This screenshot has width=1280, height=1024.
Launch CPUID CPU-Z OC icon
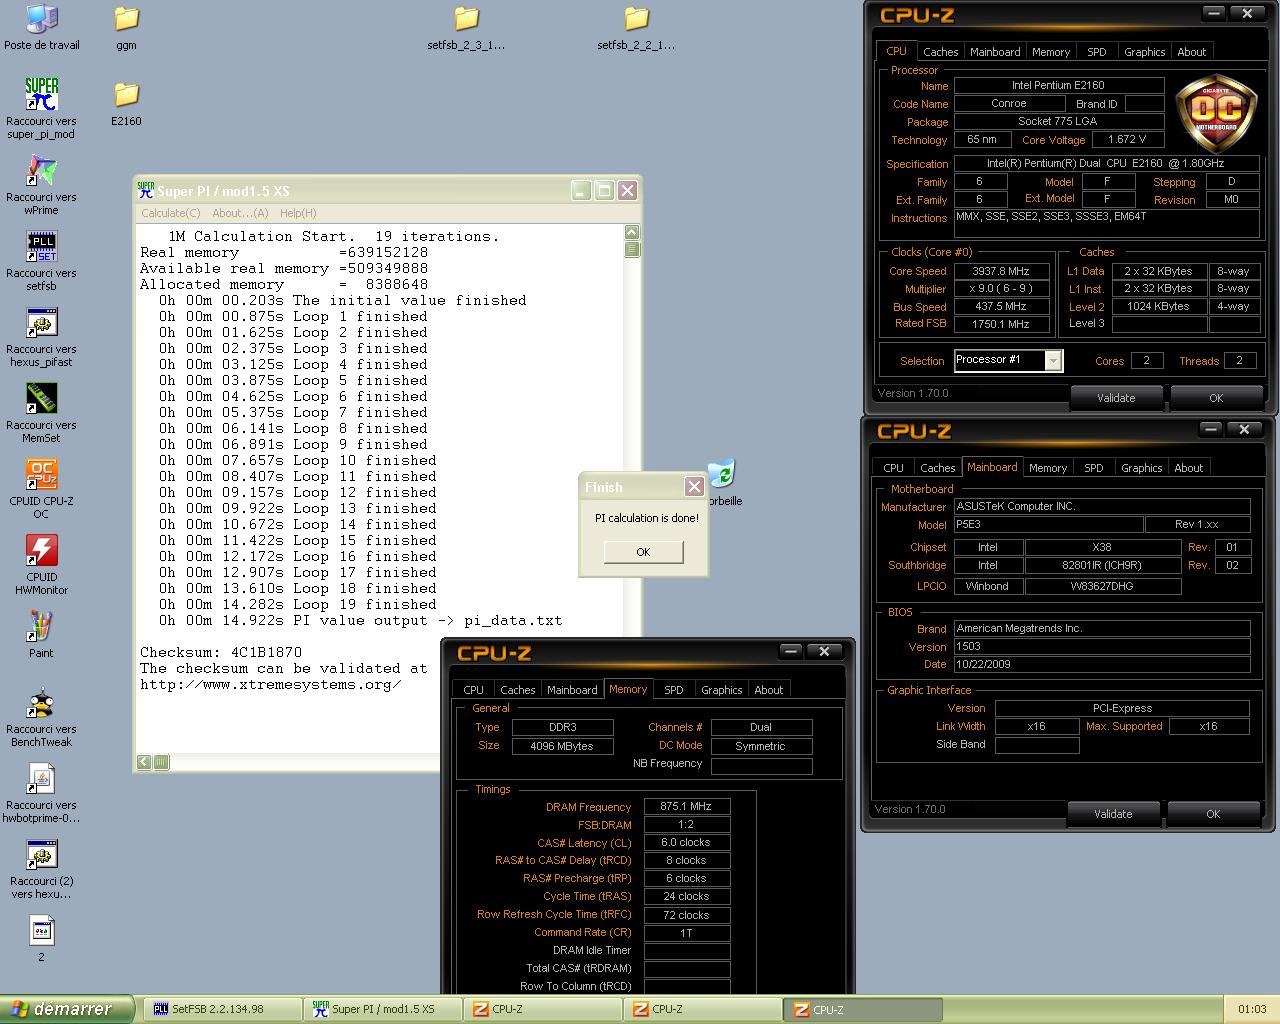41,475
